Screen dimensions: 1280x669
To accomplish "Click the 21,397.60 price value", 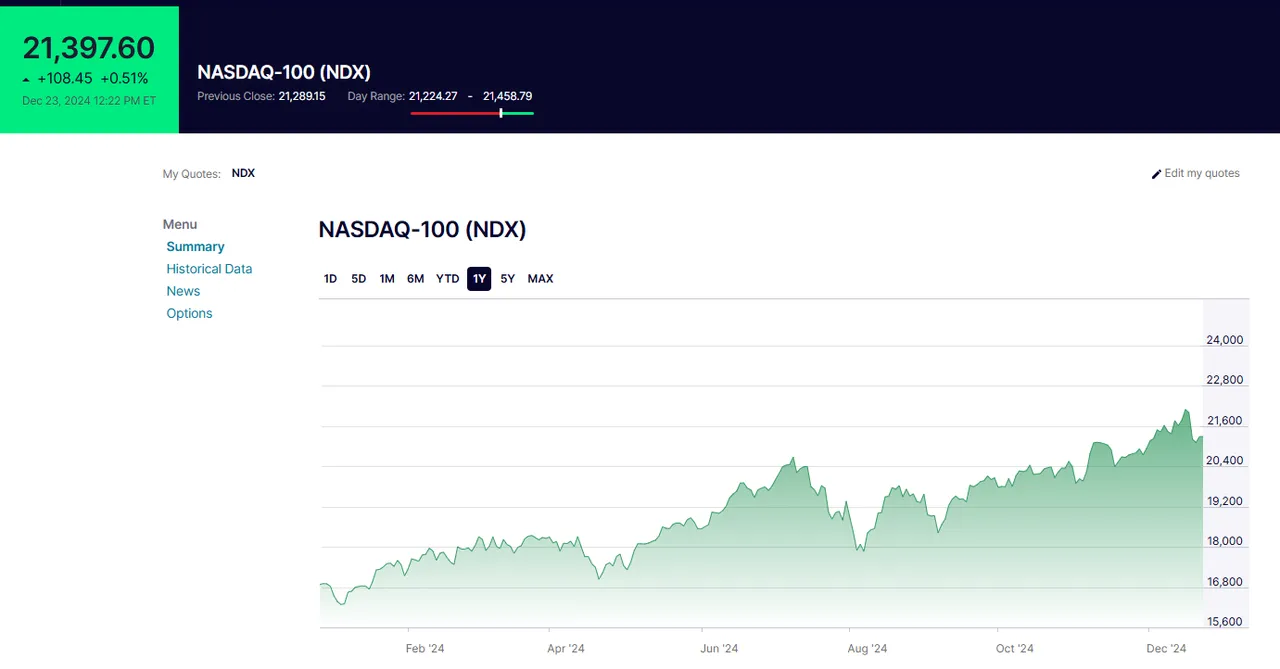I will (x=89, y=48).
